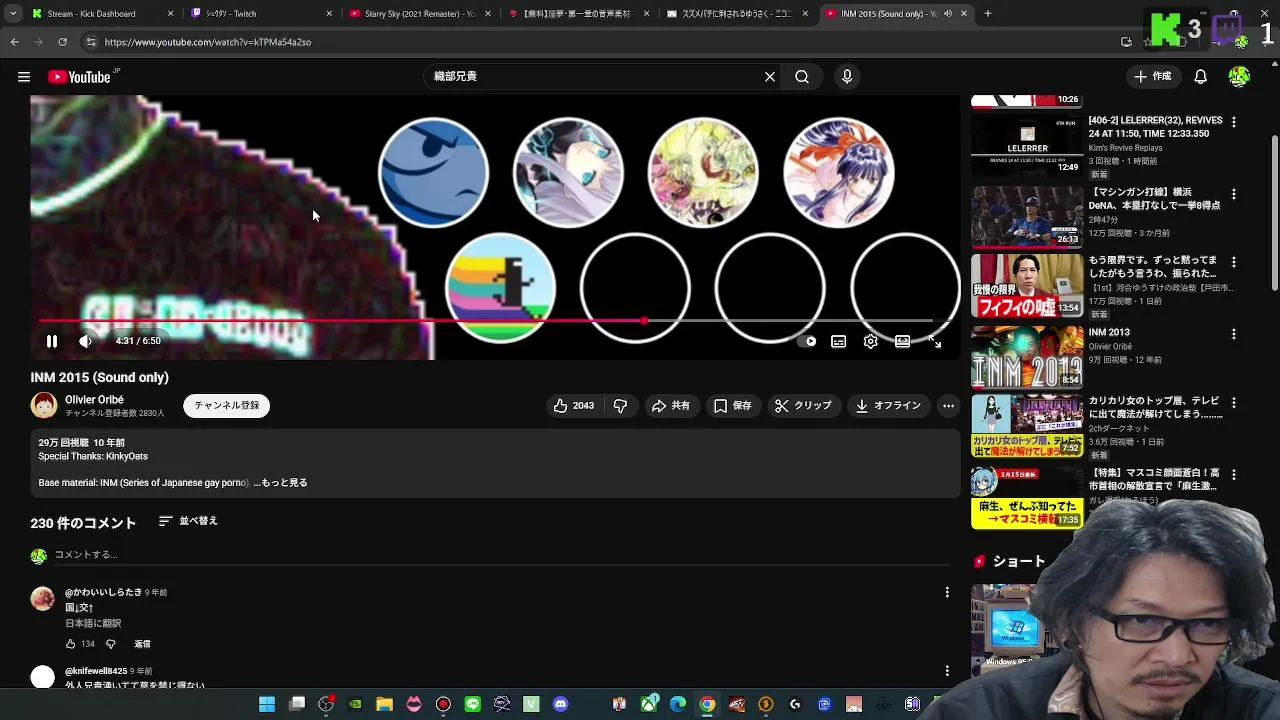1280x720 pixels.
Task: Open File Explorer from the taskbar
Action: point(384,705)
